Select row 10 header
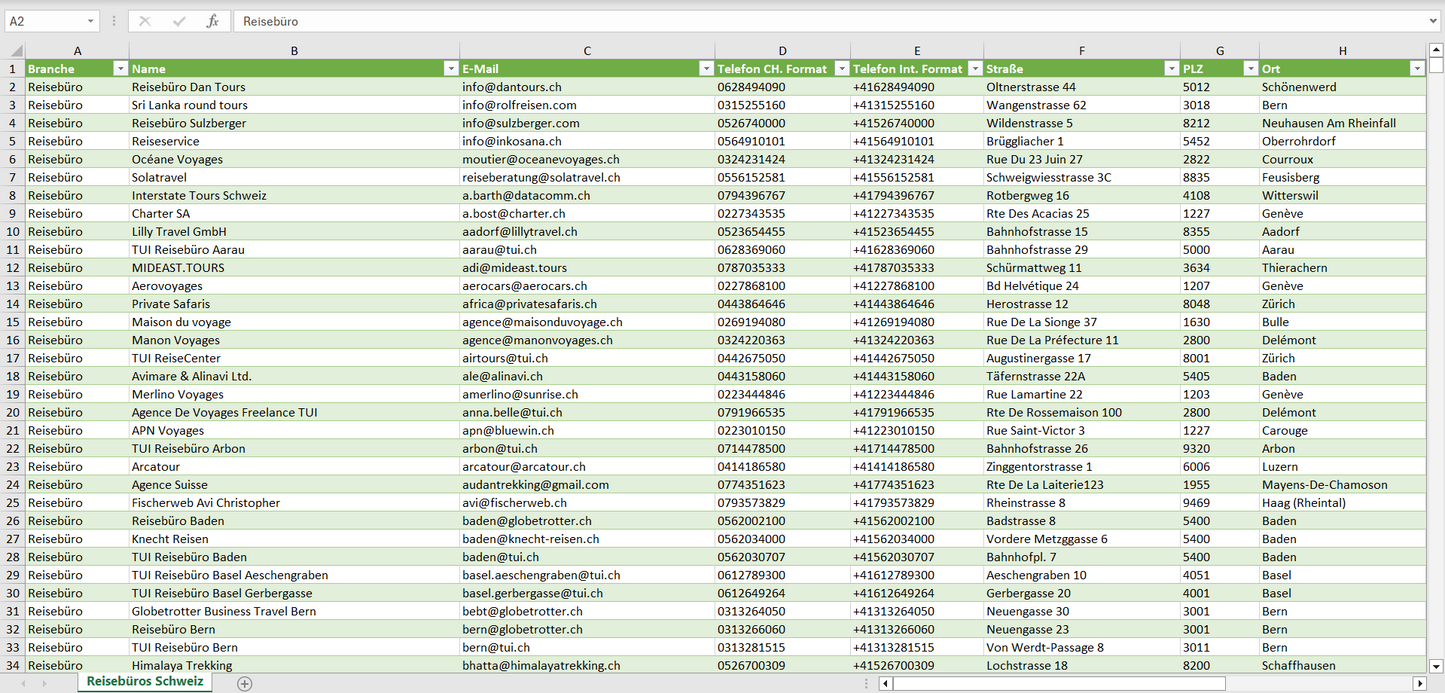 click(x=13, y=231)
